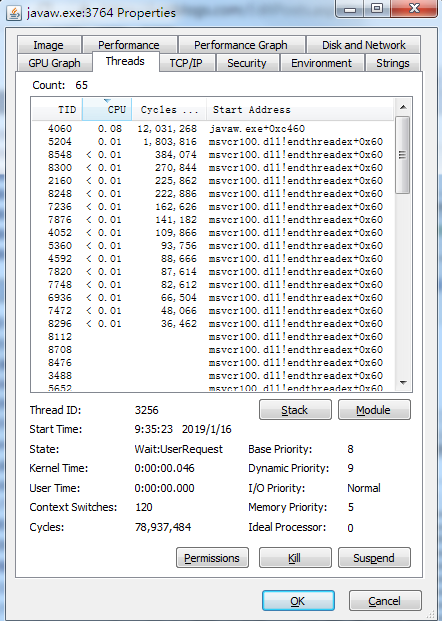Screen dimensions: 442x621
Task: Confirm with the OK button
Action: 298,601
